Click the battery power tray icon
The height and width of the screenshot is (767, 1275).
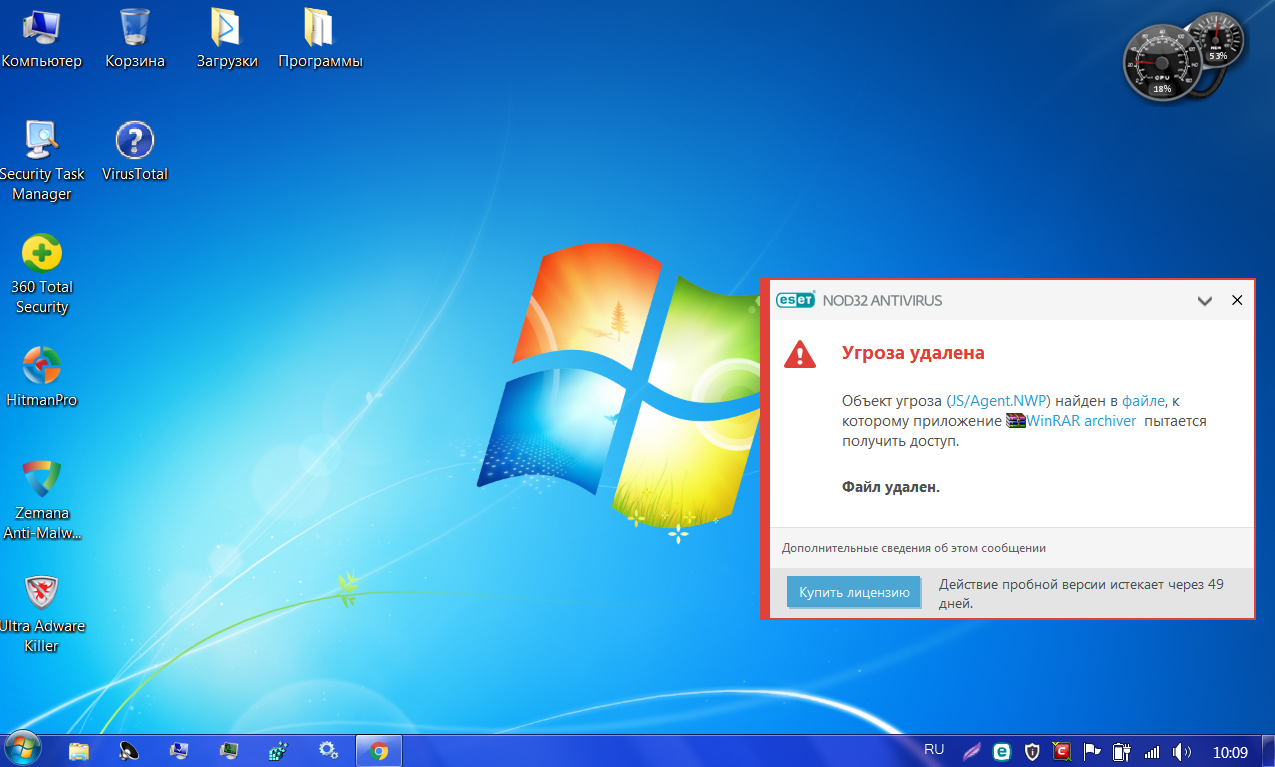click(x=1121, y=751)
